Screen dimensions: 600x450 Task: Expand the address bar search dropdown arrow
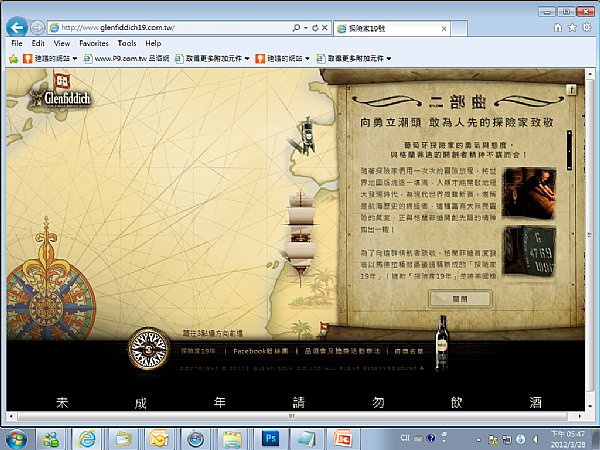click(306, 28)
